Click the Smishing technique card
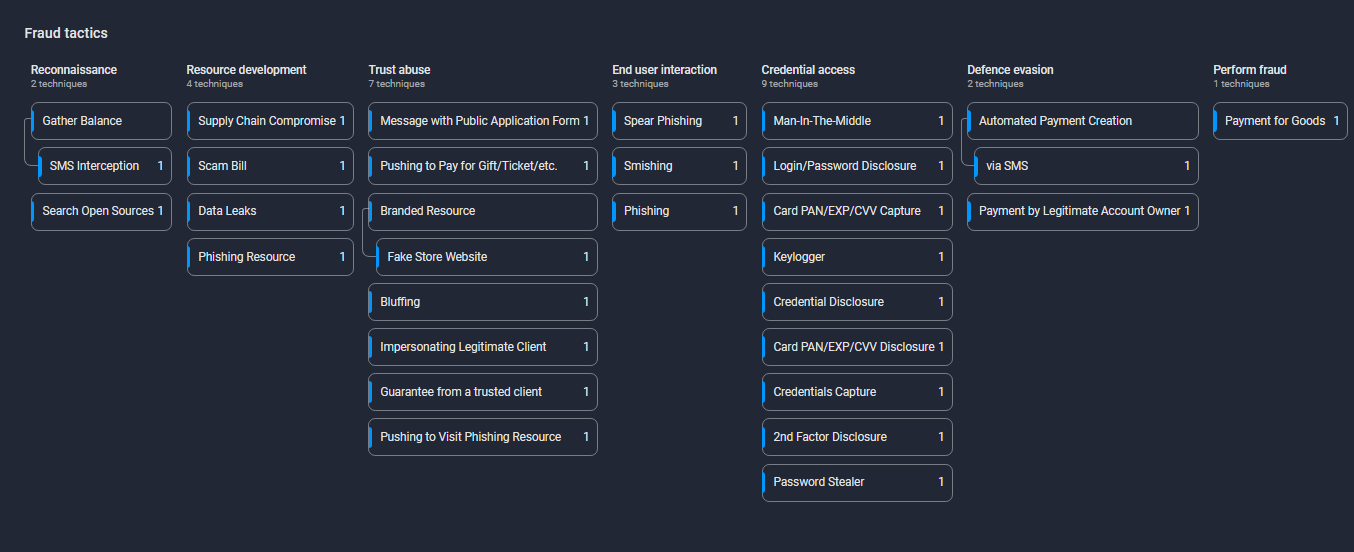Screen dimensions: 1354x552 pyautogui.click(x=679, y=166)
